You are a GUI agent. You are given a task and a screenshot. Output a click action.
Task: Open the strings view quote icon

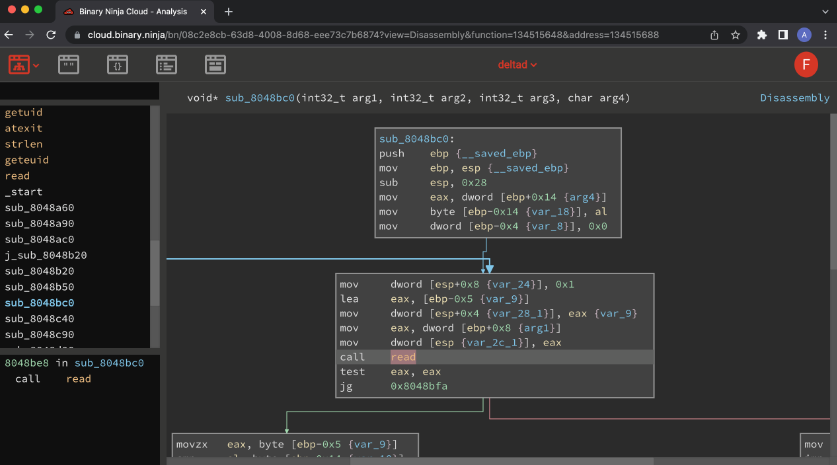click(x=68, y=65)
